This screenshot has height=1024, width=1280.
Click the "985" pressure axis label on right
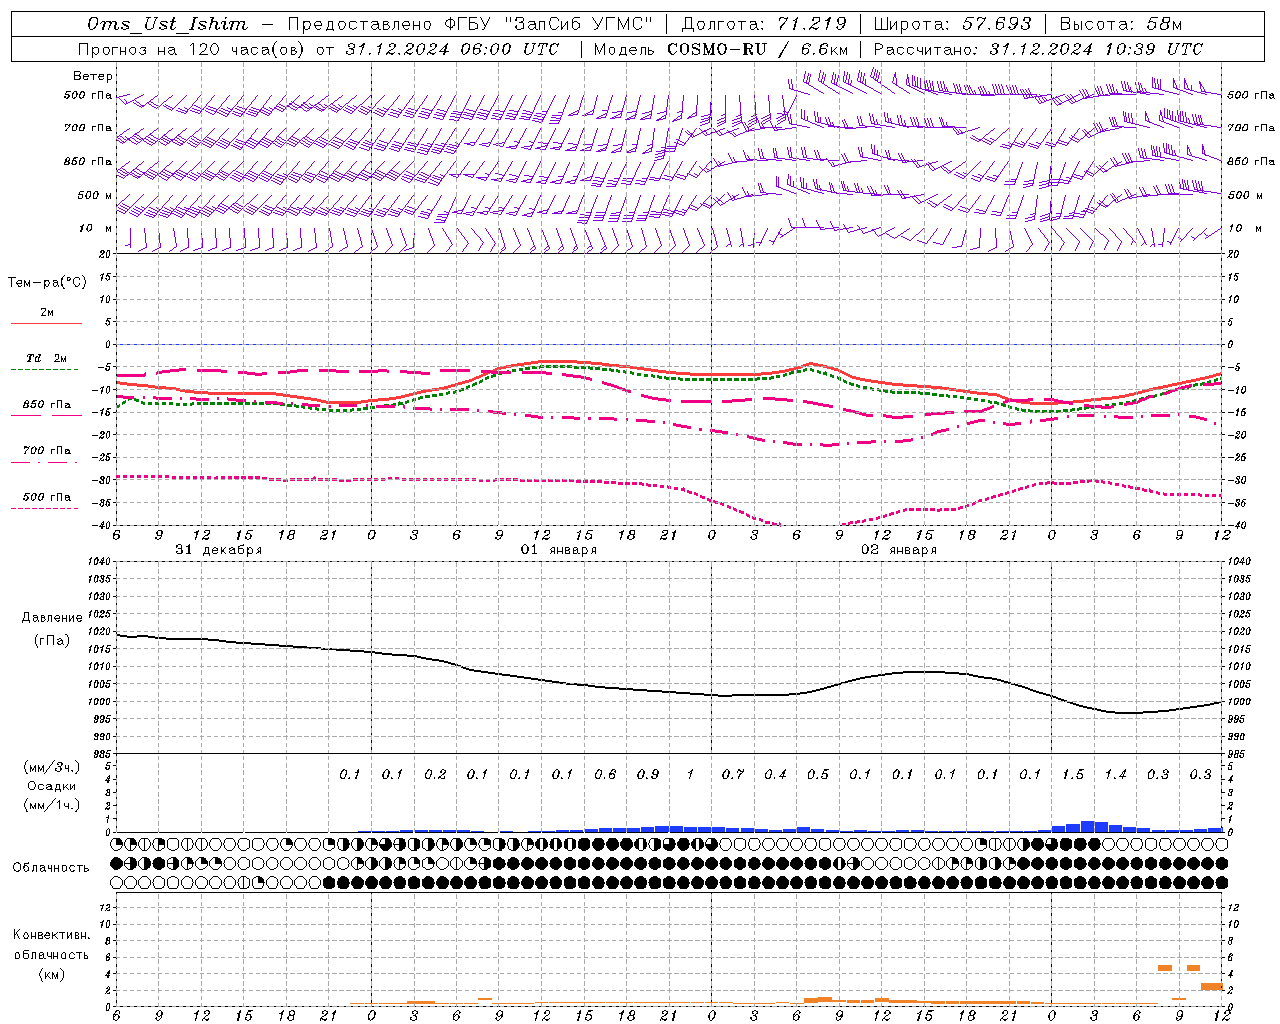pyautogui.click(x=1238, y=754)
